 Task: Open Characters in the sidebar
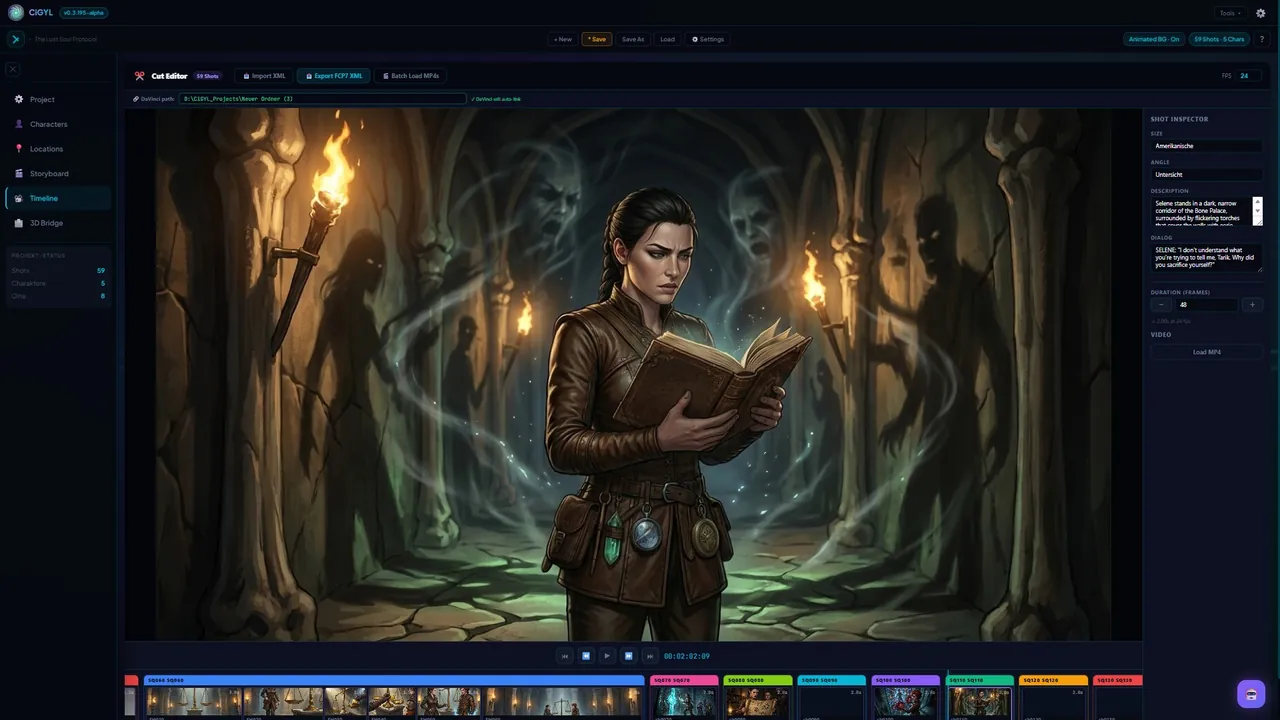tap(58, 124)
